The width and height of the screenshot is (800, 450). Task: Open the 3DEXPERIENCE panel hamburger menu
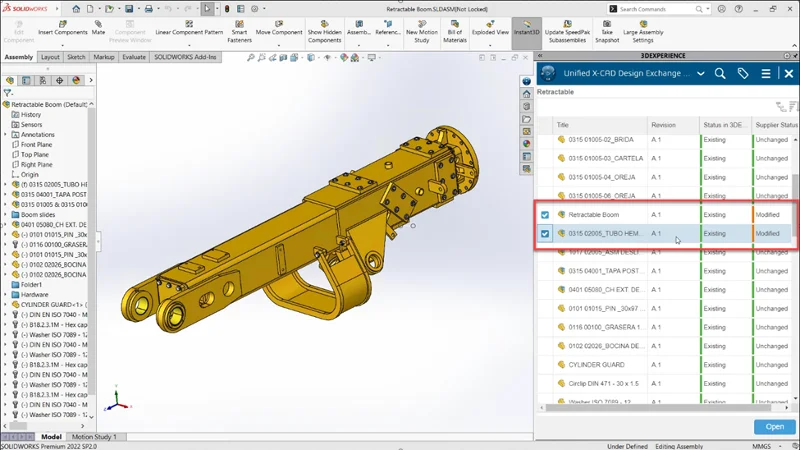tap(766, 73)
